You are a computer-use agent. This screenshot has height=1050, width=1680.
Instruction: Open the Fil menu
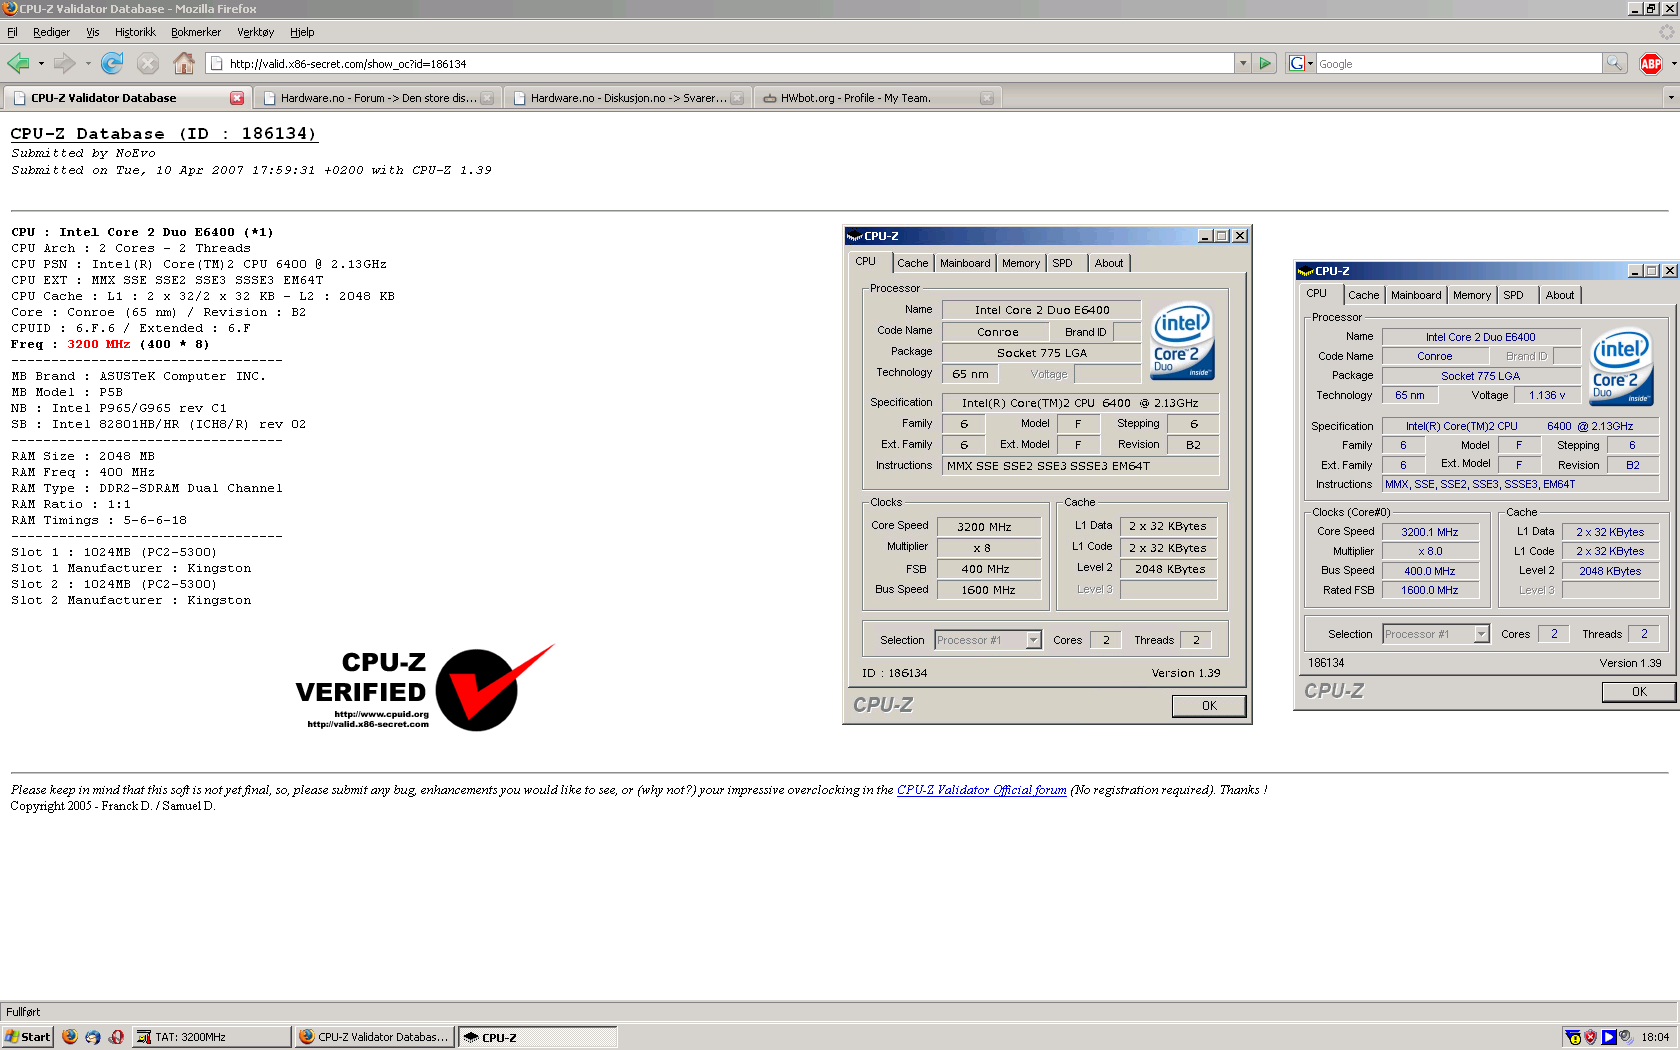[12, 32]
